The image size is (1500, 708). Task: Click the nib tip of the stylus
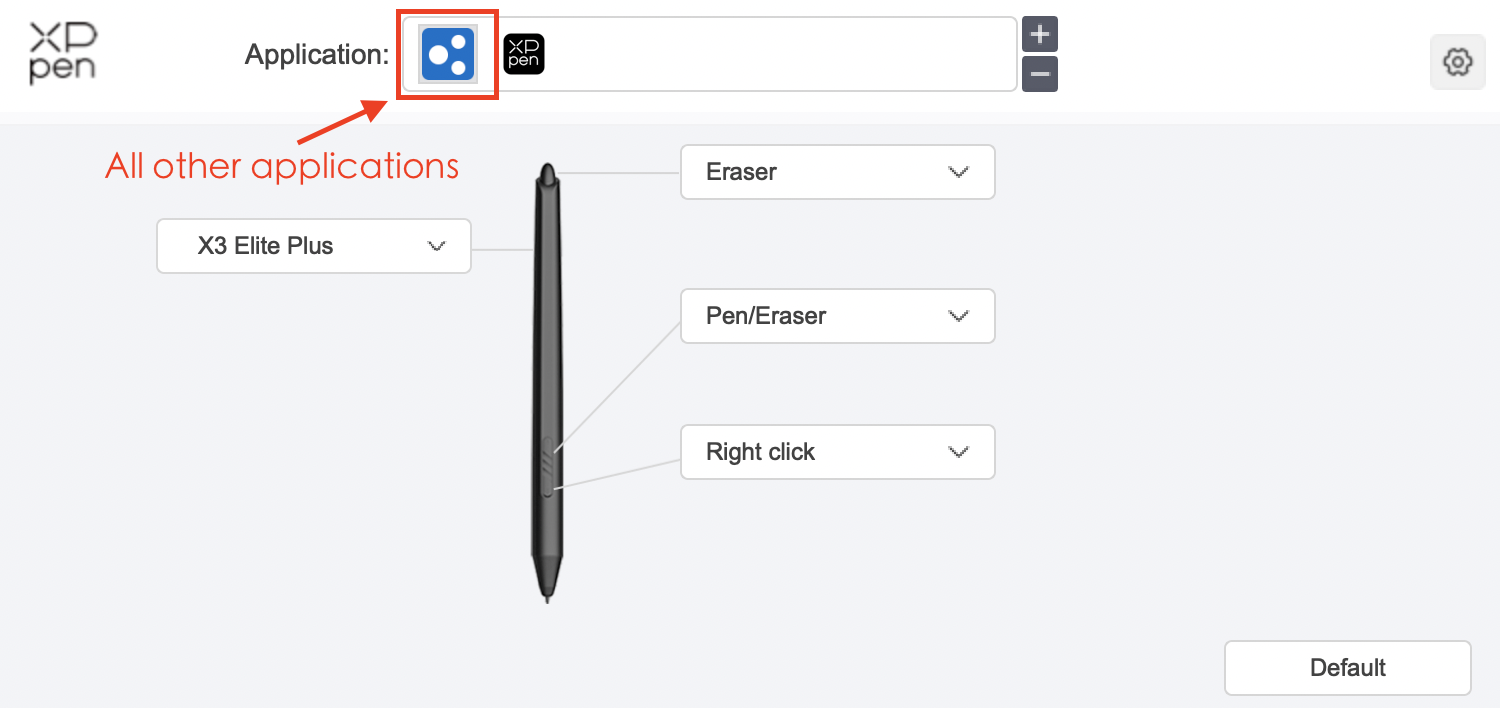pyautogui.click(x=547, y=597)
